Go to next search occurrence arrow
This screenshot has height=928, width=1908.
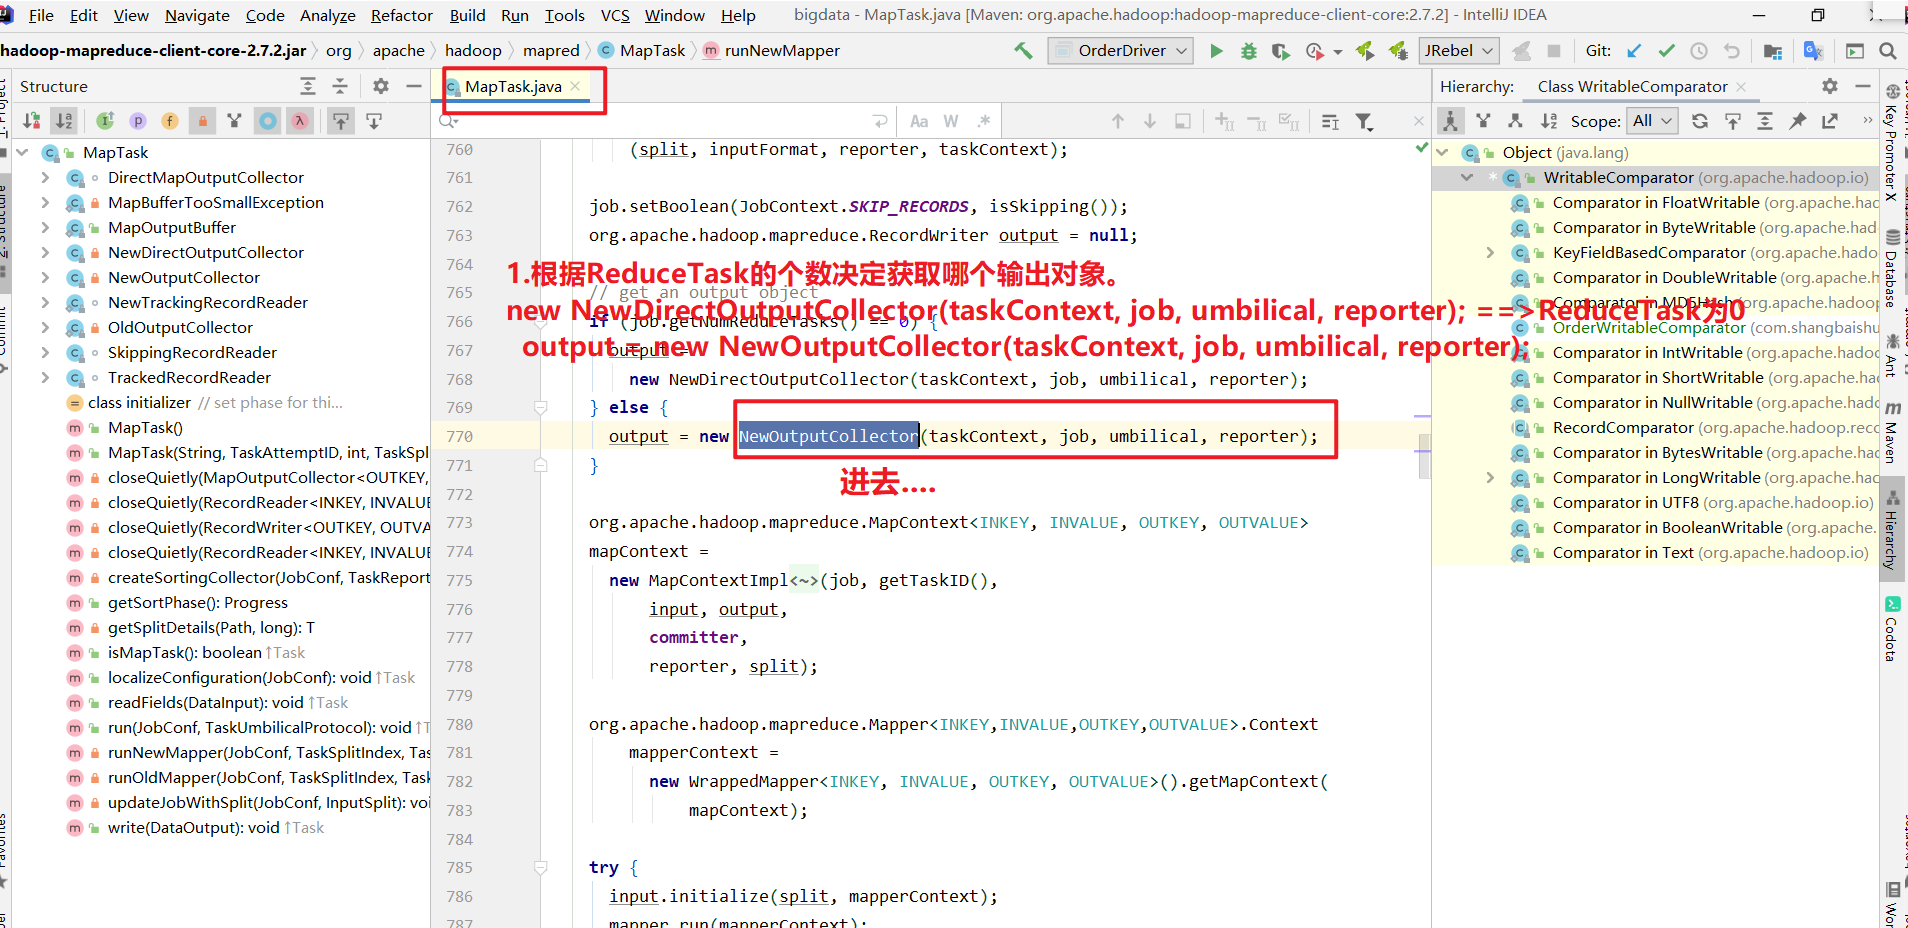point(1150,121)
